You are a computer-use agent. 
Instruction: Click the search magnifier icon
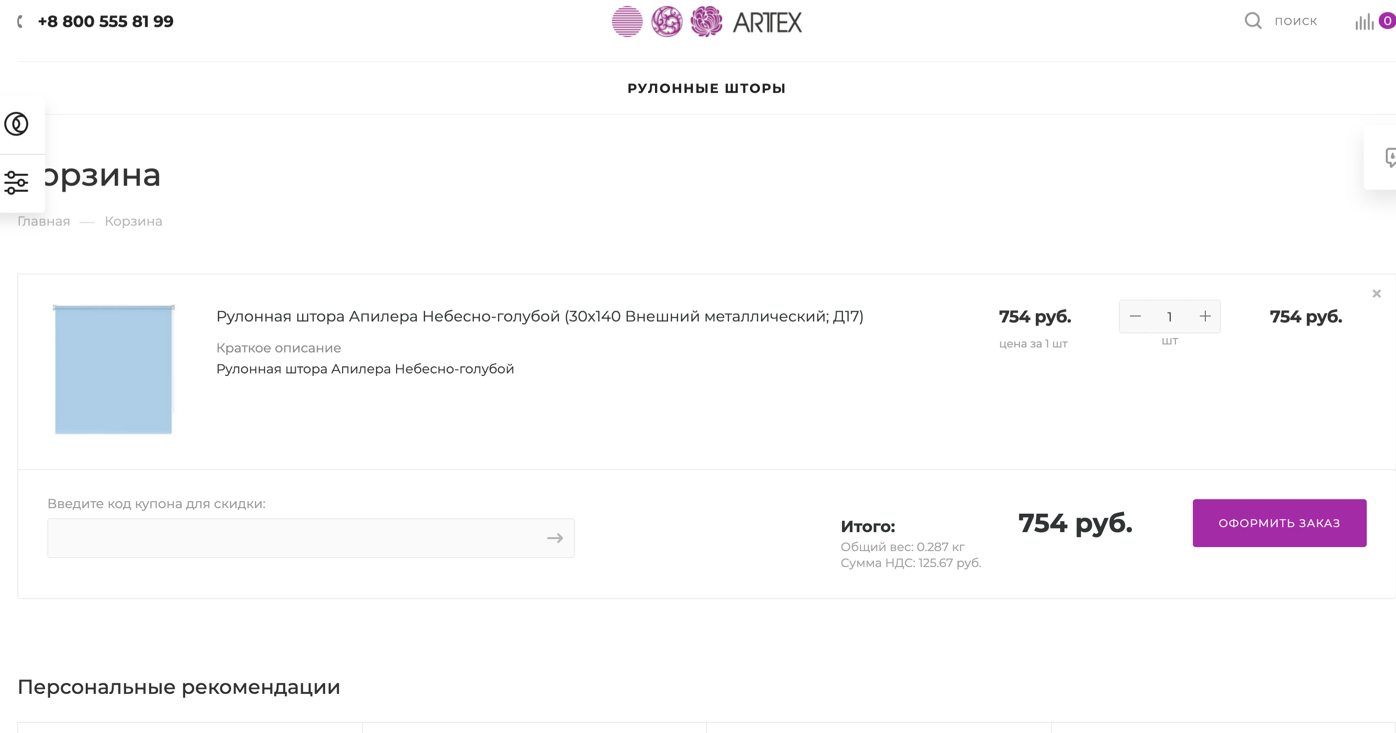tap(1253, 21)
